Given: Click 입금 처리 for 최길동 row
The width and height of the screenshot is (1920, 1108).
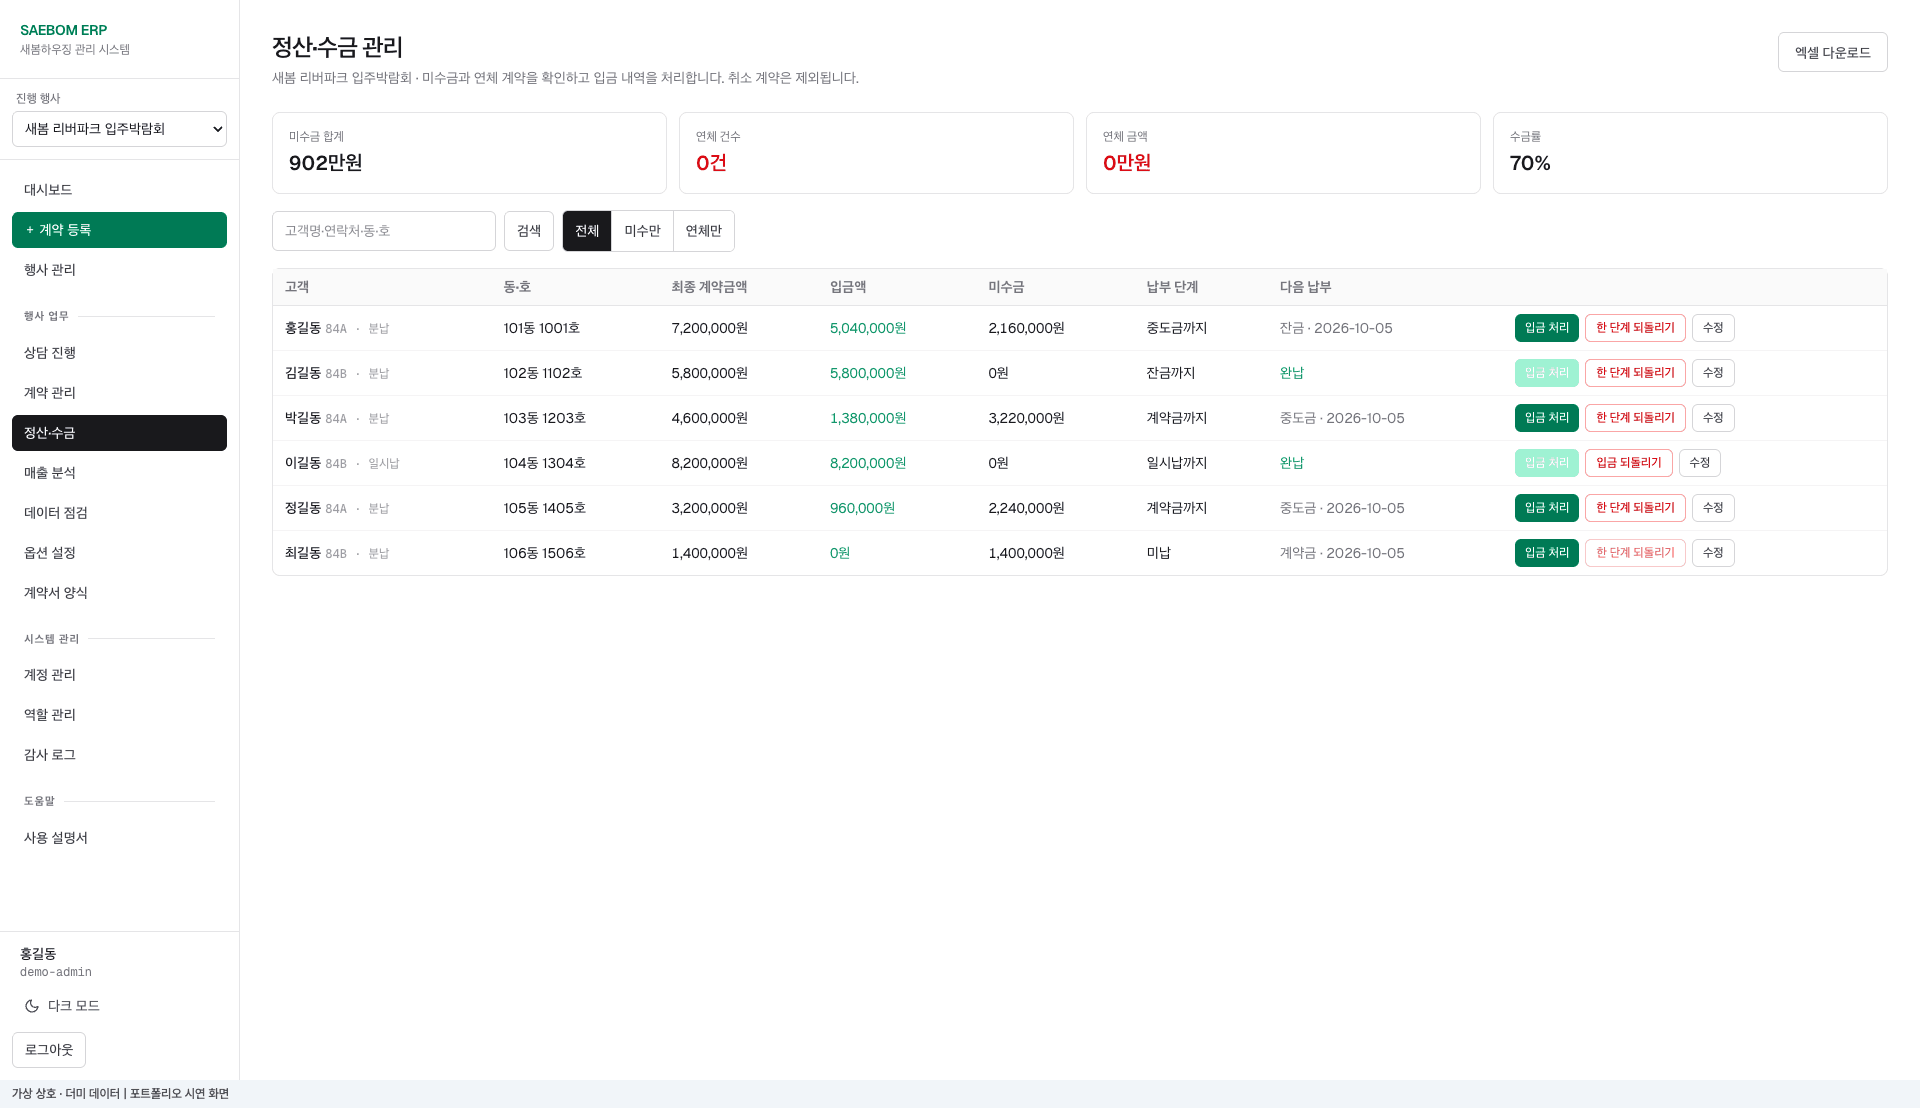Looking at the screenshot, I should [x=1546, y=553].
